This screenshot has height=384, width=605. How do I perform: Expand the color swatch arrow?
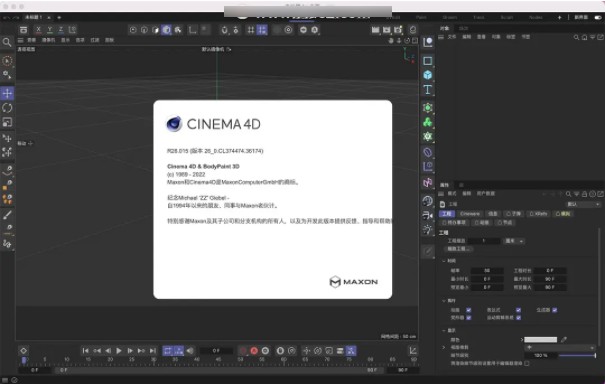tap(522, 340)
